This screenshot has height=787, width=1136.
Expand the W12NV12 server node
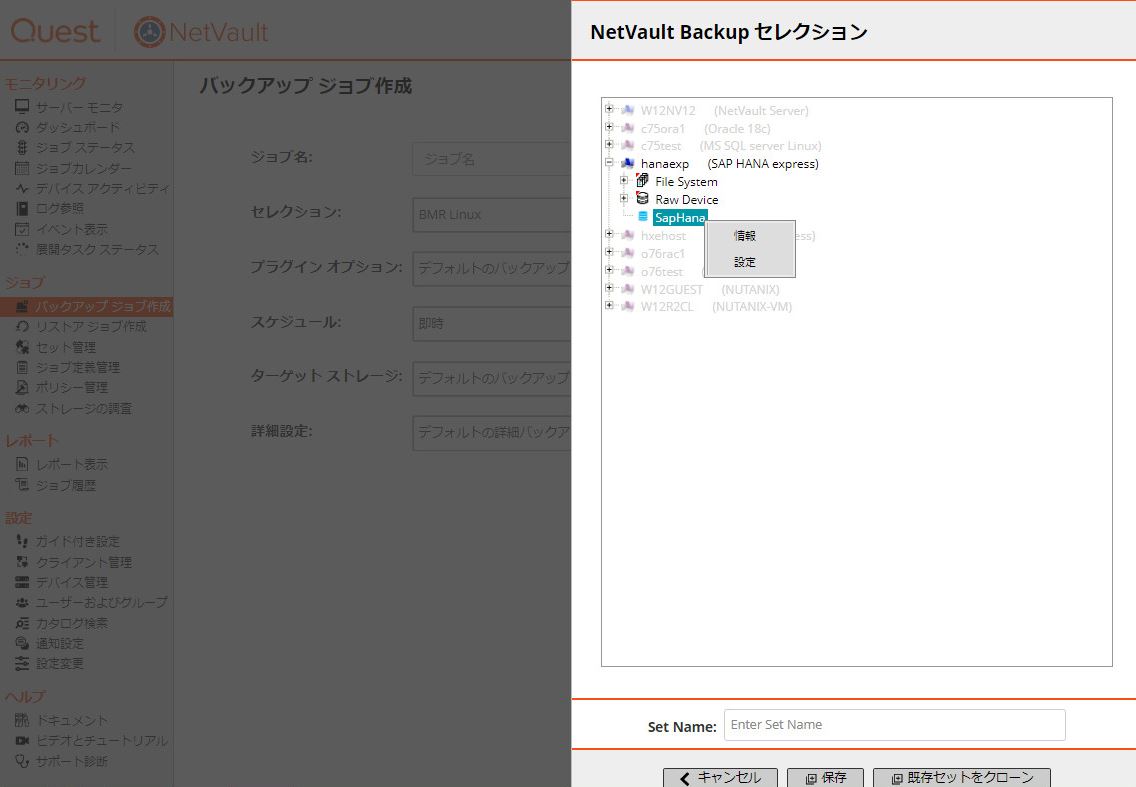pyautogui.click(x=609, y=109)
